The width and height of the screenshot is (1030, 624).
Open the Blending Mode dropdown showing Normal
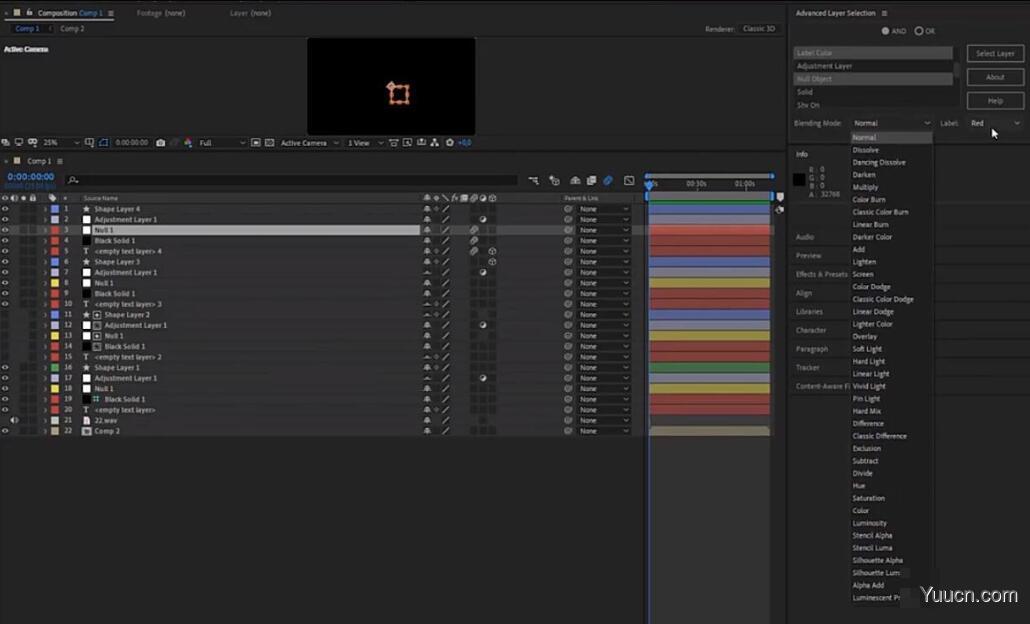click(x=891, y=123)
